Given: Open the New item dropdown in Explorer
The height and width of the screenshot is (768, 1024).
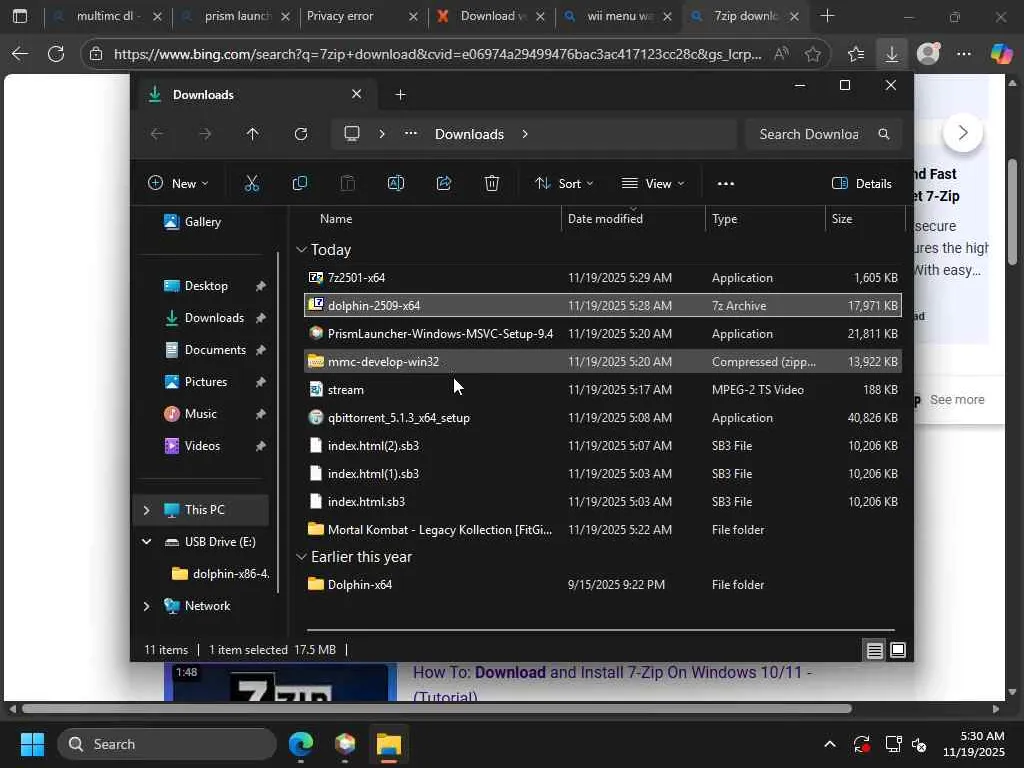Looking at the screenshot, I should 178,184.
